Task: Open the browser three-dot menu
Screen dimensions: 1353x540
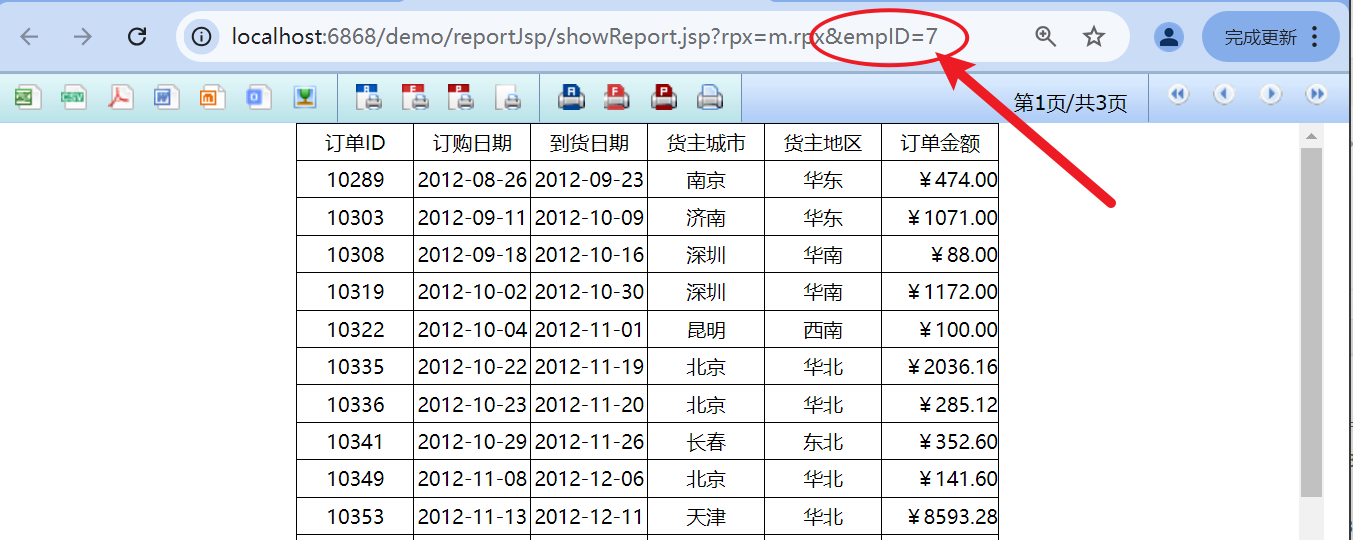Action: (1315, 37)
